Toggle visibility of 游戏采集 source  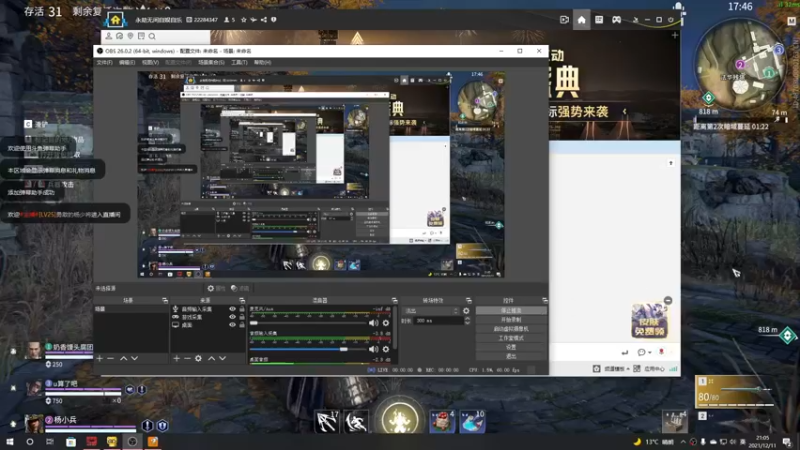pos(232,317)
